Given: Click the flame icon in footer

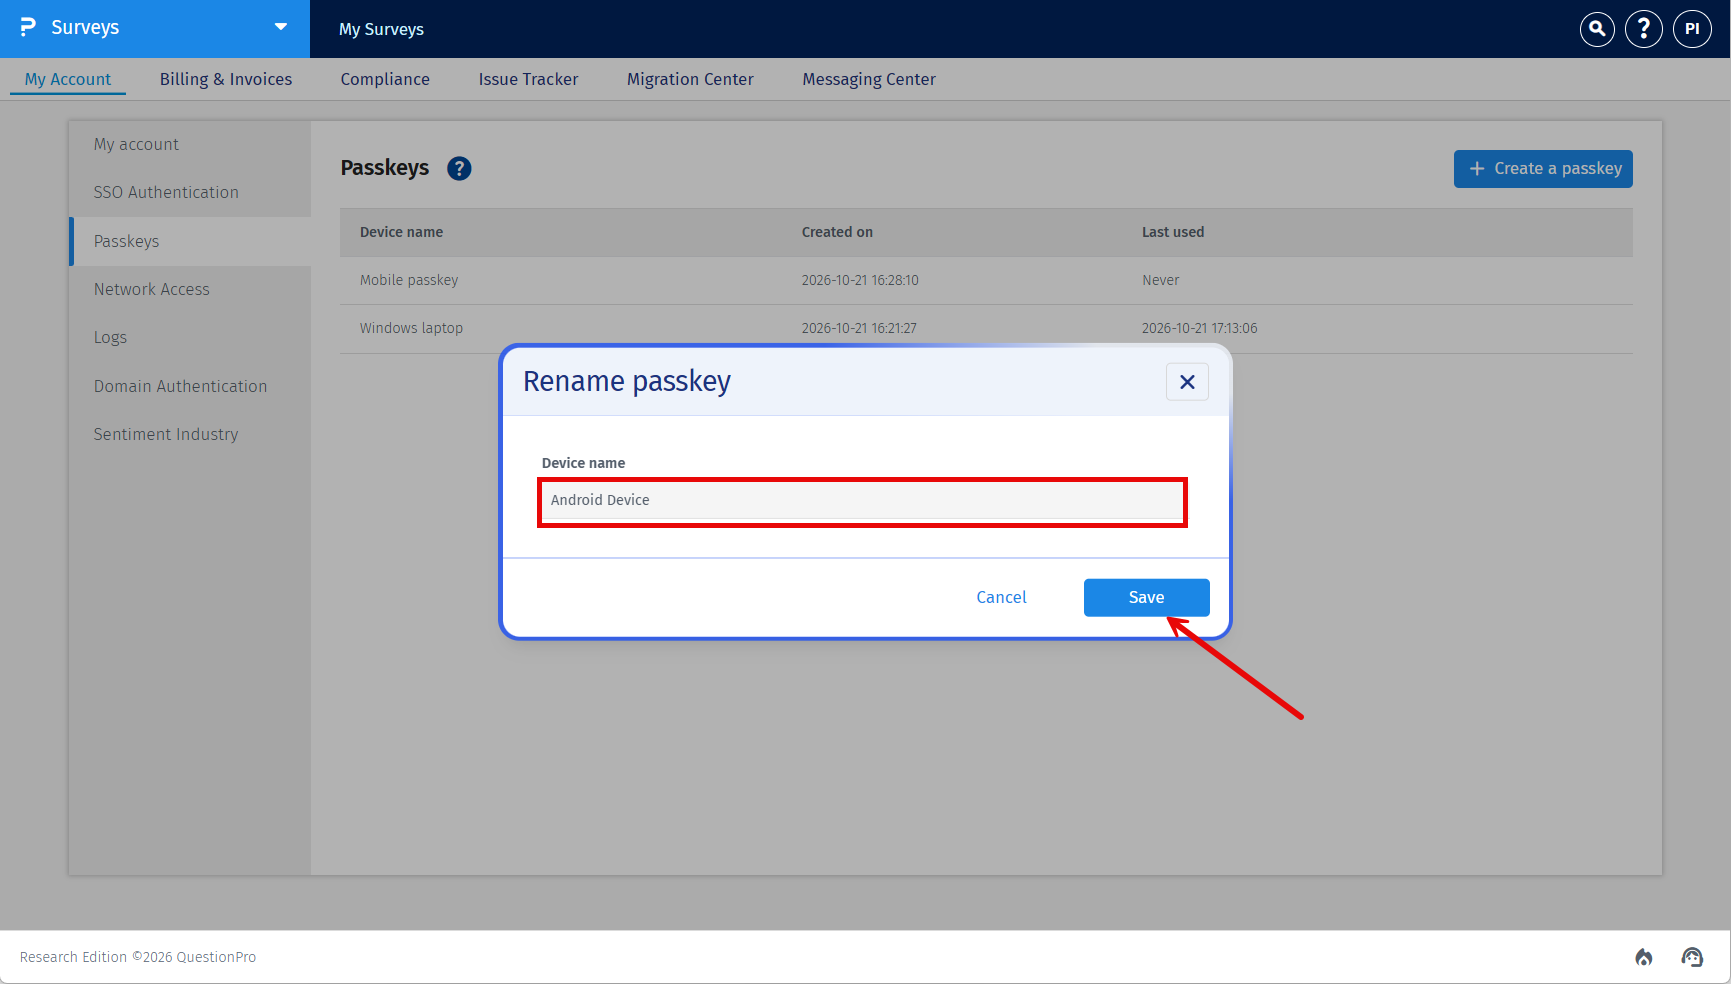Looking at the screenshot, I should coord(1644,957).
